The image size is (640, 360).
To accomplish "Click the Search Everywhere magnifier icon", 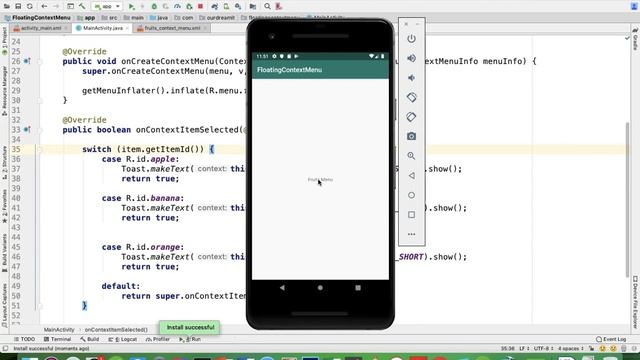I will (x=267, y=7).
